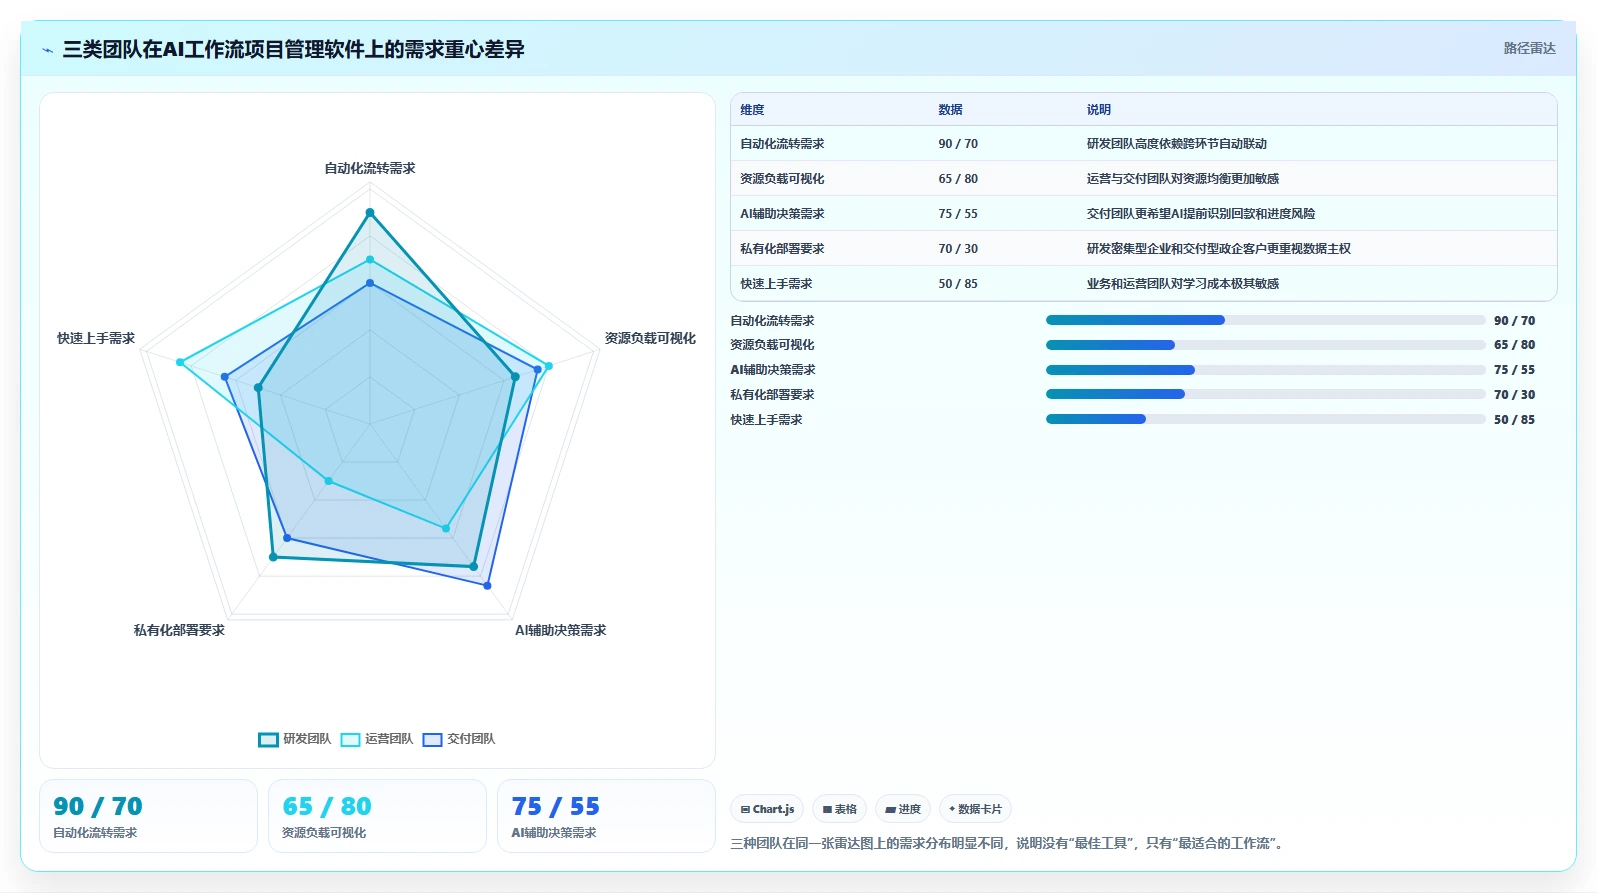
Task: Click 交付团队 point on AI辅助决策需求 axis
Action: click(488, 586)
